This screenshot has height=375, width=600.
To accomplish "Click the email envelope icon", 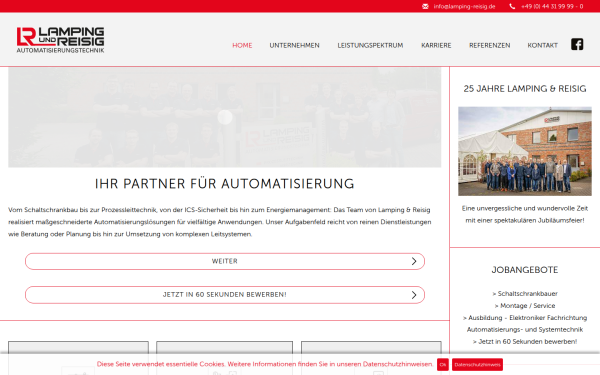I will coord(425,7).
